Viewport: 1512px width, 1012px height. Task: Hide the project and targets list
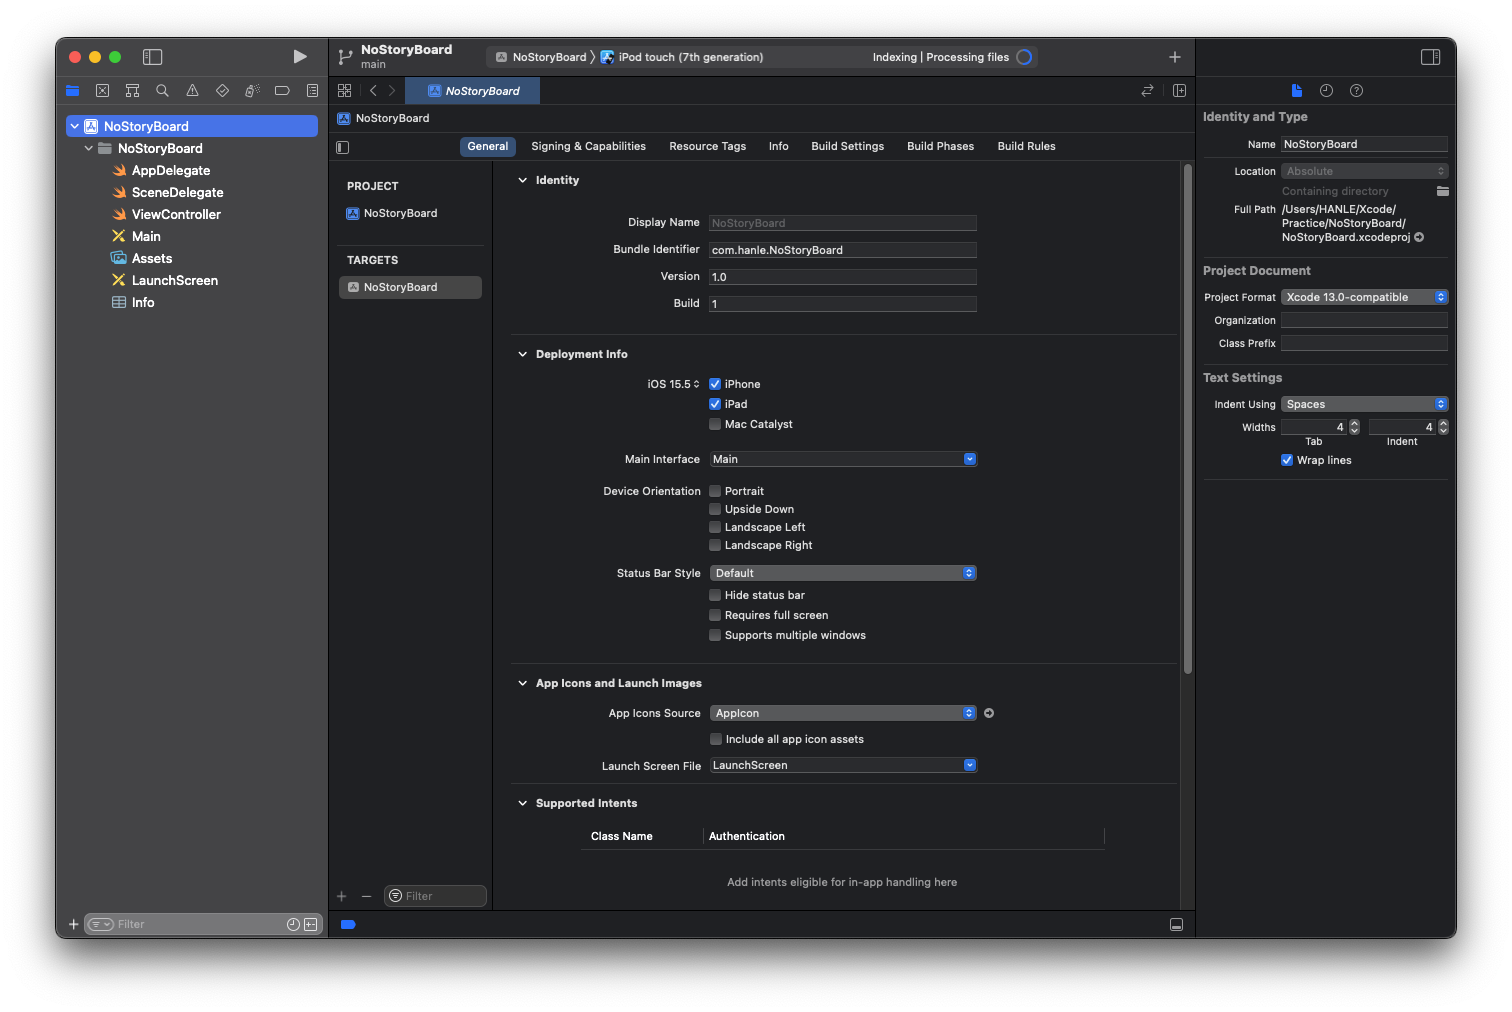pyautogui.click(x=343, y=147)
